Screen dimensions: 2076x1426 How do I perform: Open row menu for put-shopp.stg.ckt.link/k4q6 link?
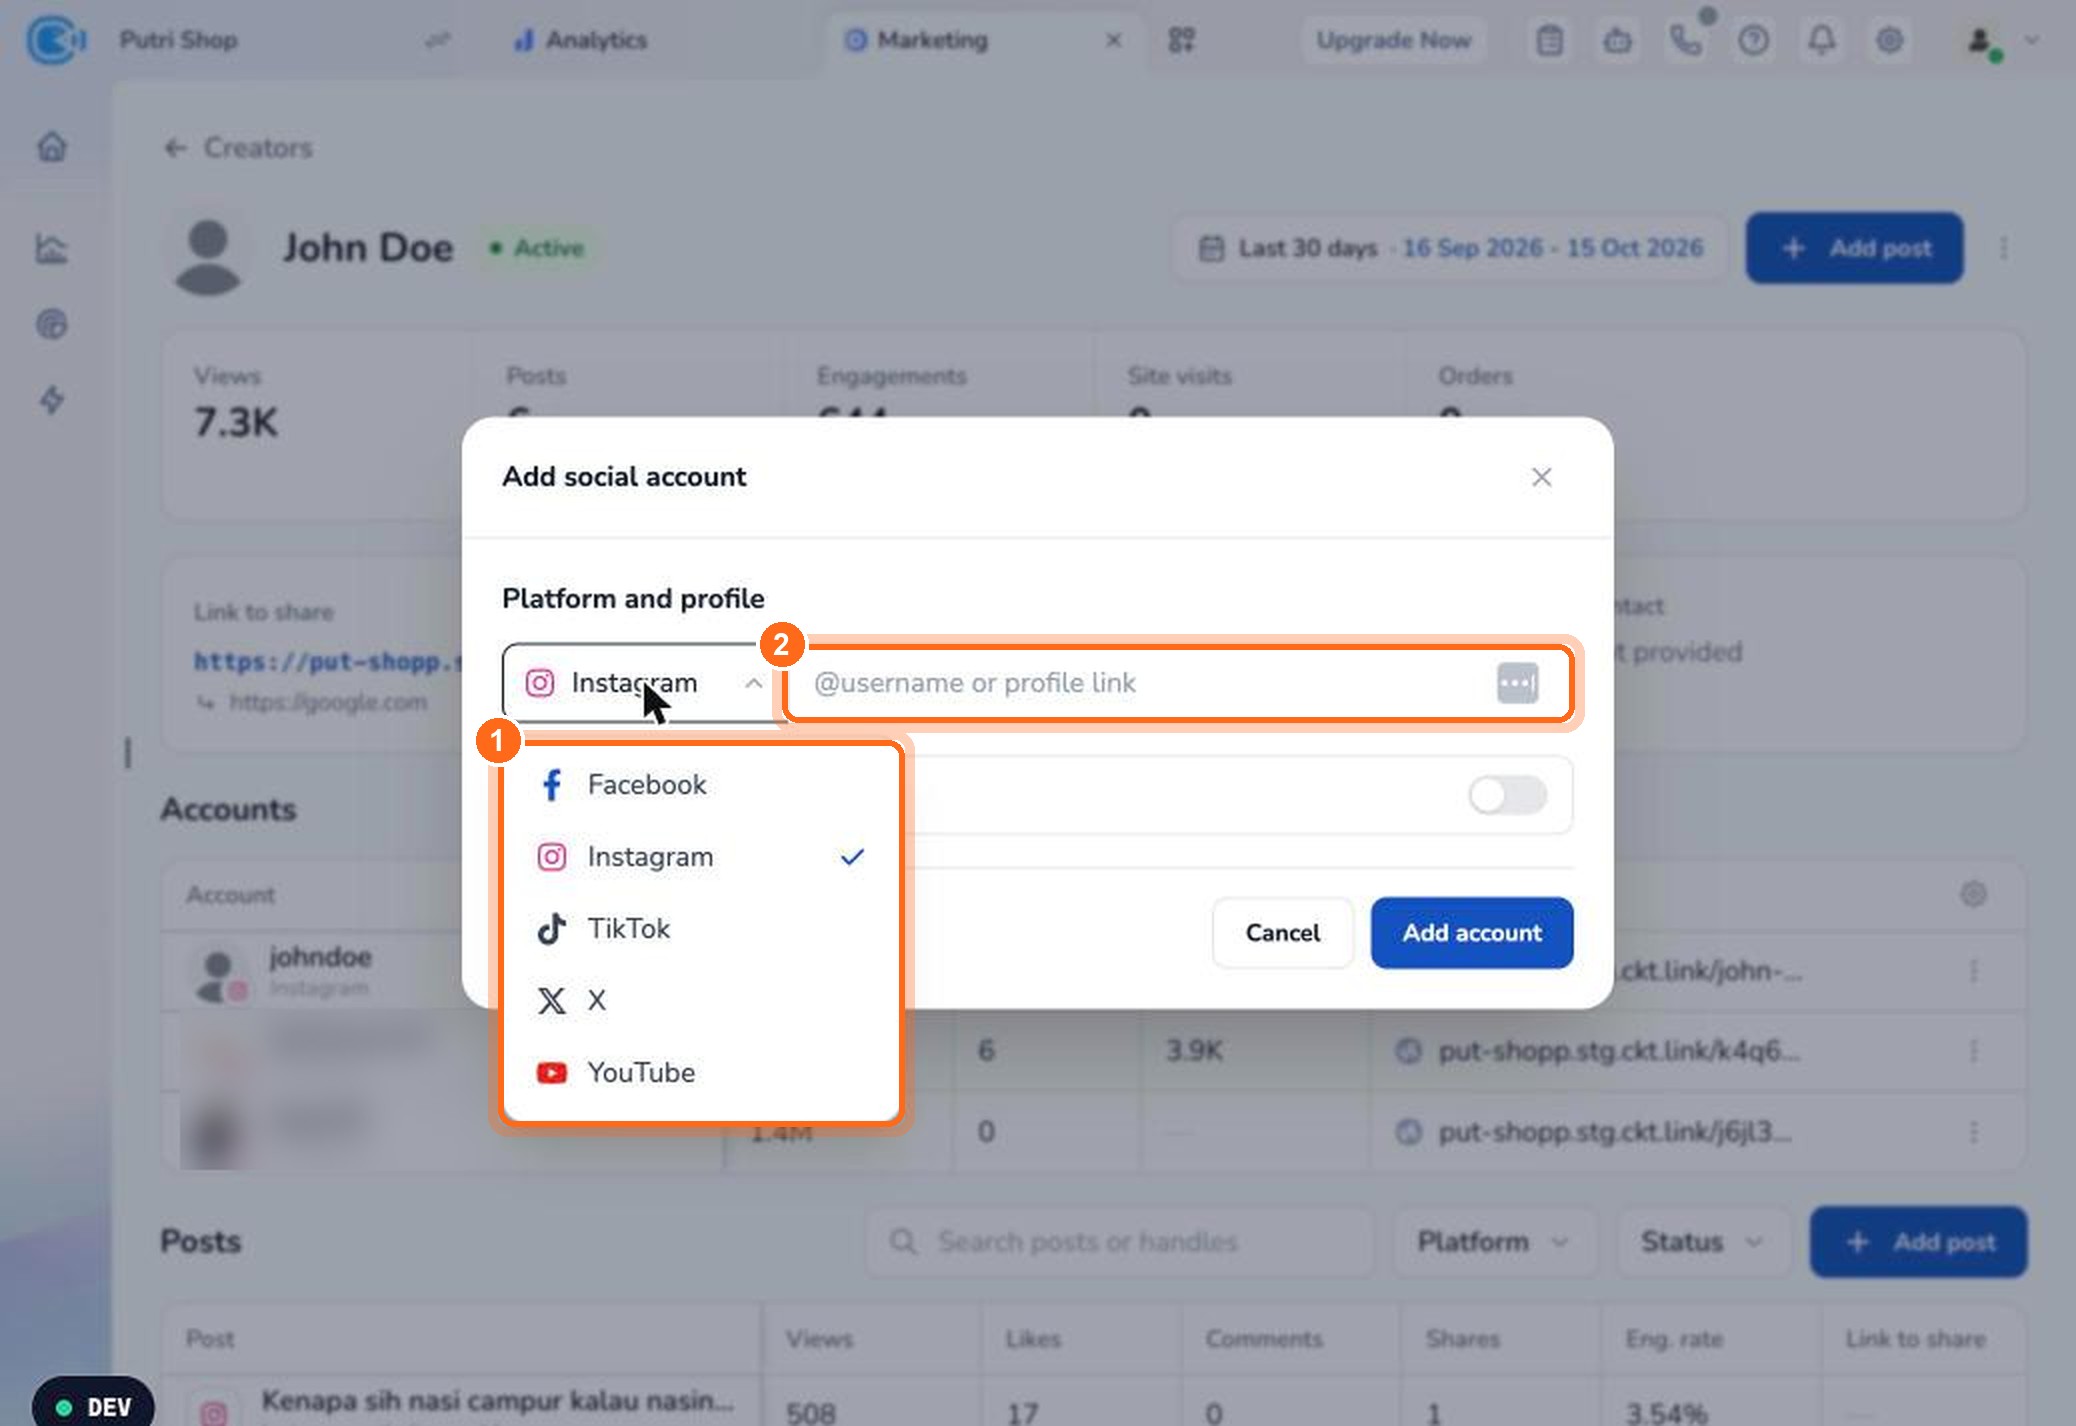pyautogui.click(x=1973, y=1051)
